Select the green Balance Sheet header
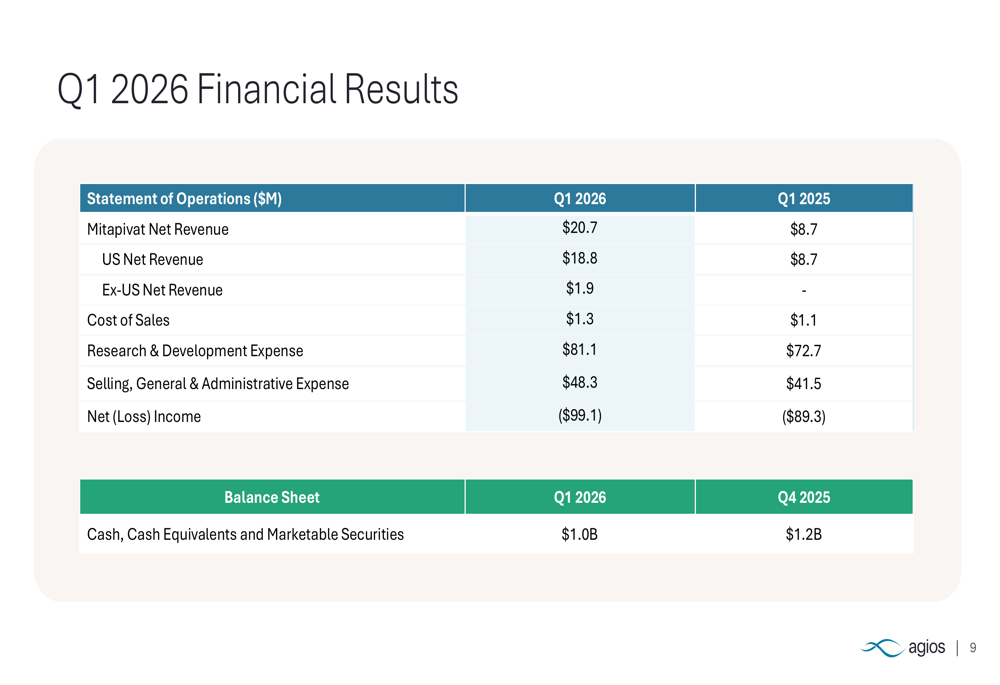The height and width of the screenshot is (685, 1000). point(272,497)
